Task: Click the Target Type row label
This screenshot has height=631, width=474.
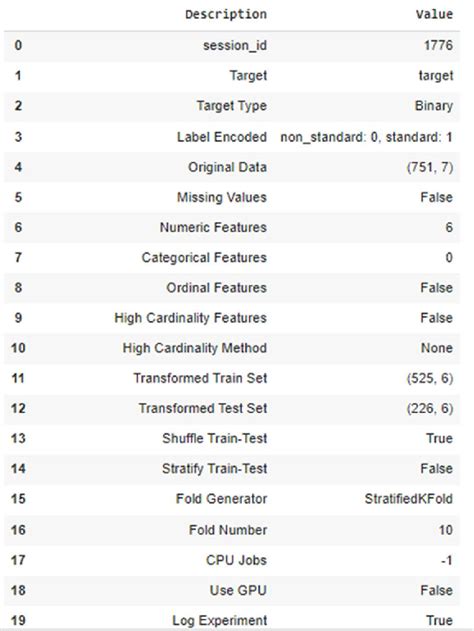Action: pyautogui.click(x=232, y=106)
